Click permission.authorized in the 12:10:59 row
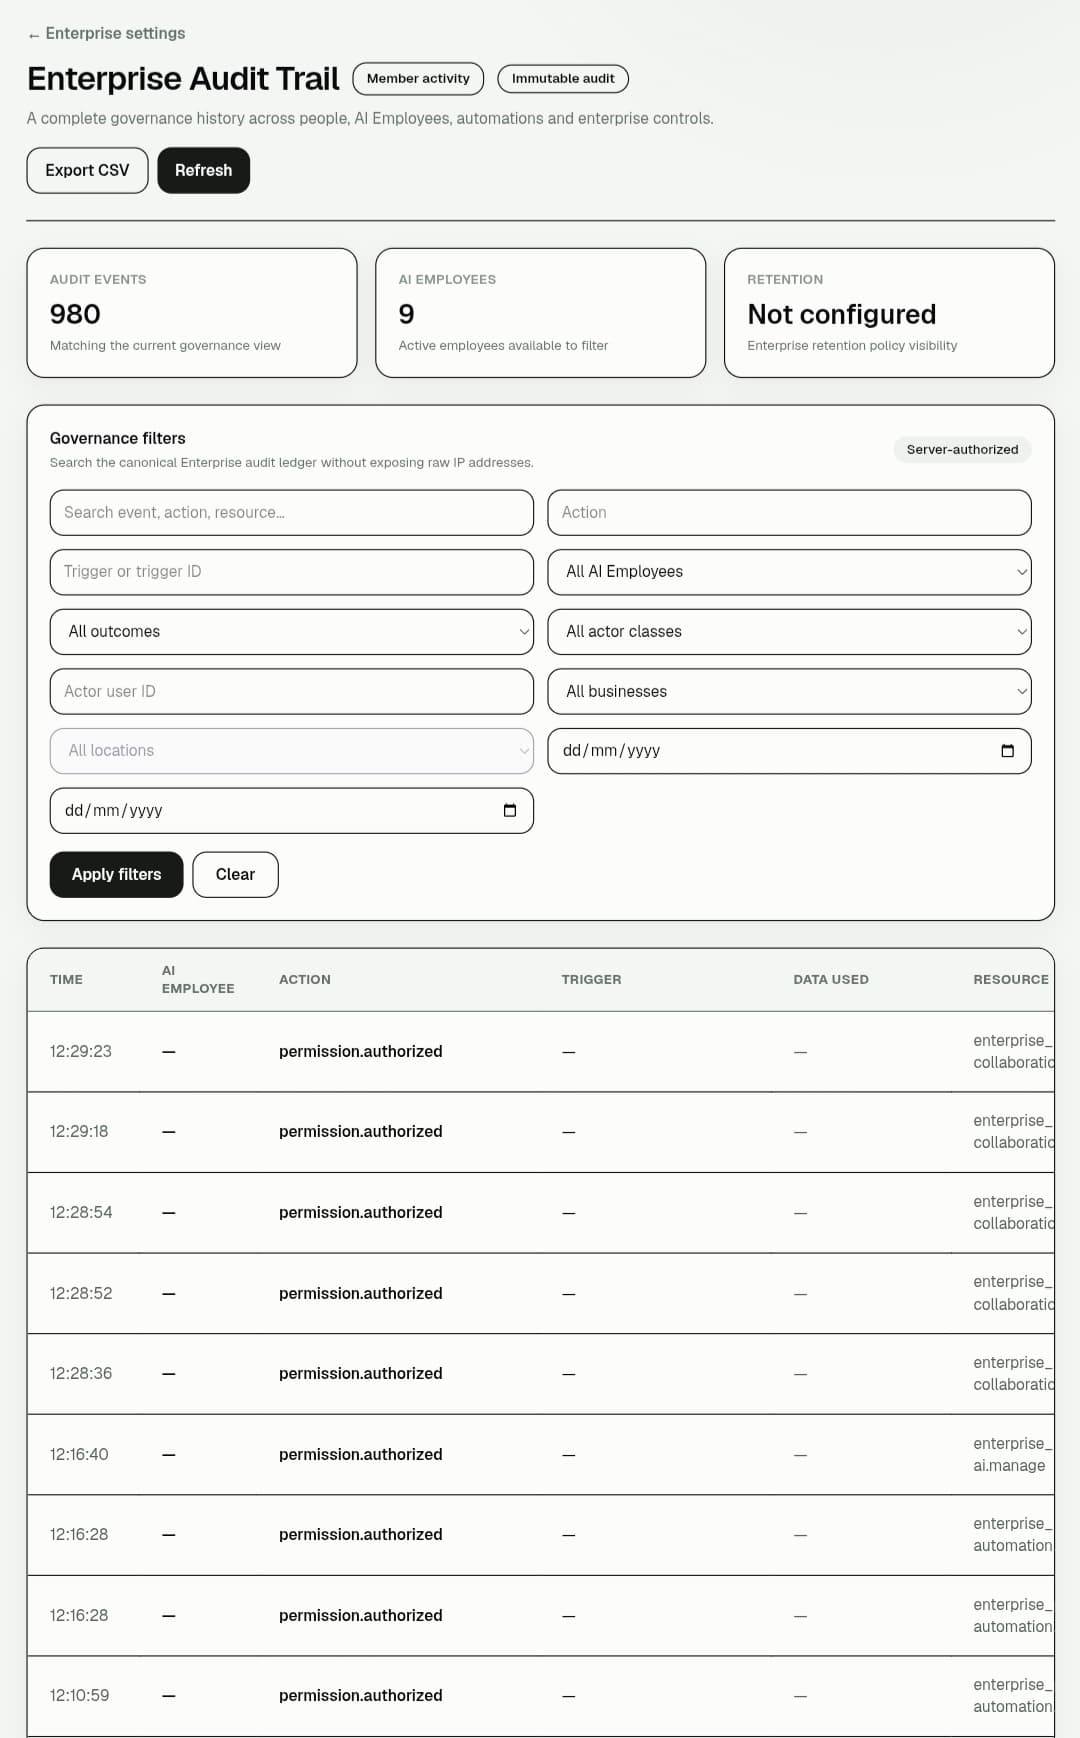1080x1738 pixels. [x=360, y=1695]
